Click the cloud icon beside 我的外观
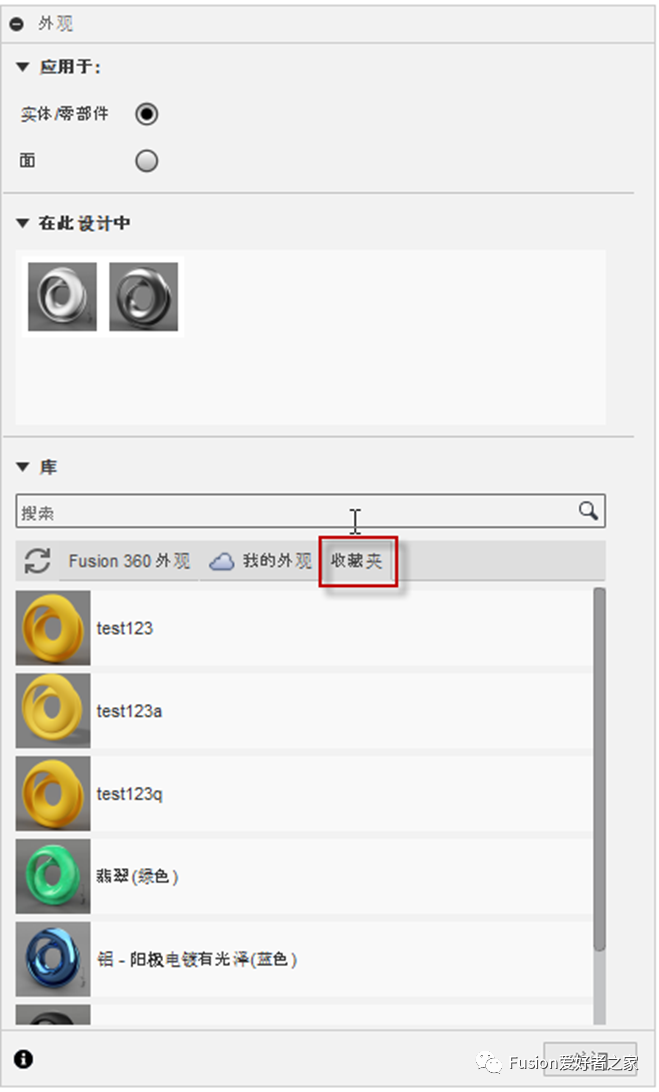Image resolution: width=659 pixels, height=1092 pixels. tap(222, 561)
